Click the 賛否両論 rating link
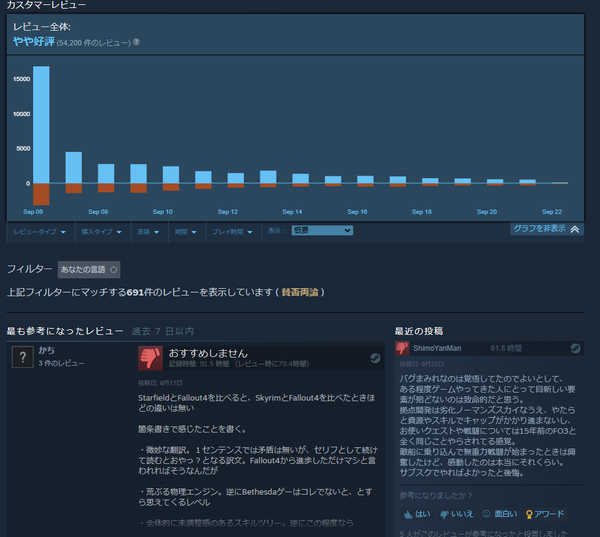 coord(300,292)
